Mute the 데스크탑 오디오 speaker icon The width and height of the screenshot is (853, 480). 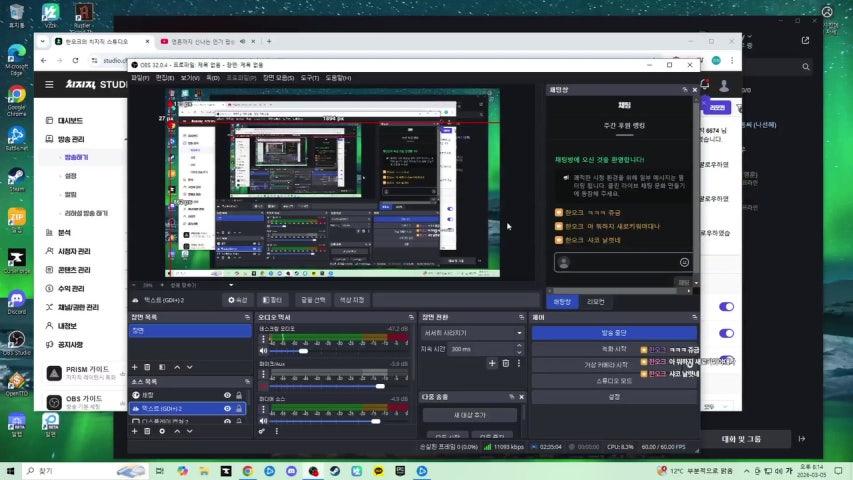264,351
